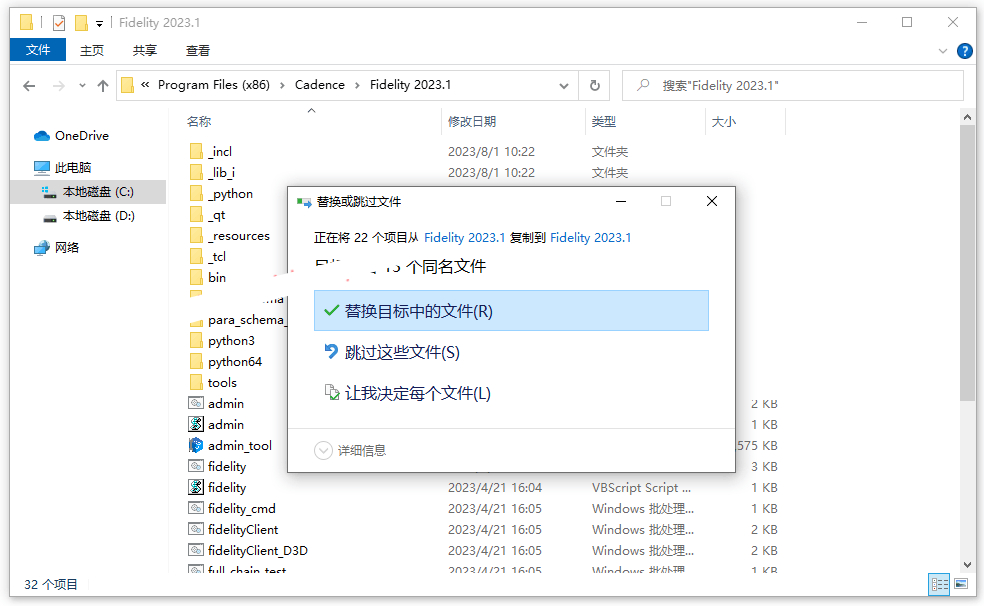
Task: Click the python3 folder icon
Action: tap(196, 341)
